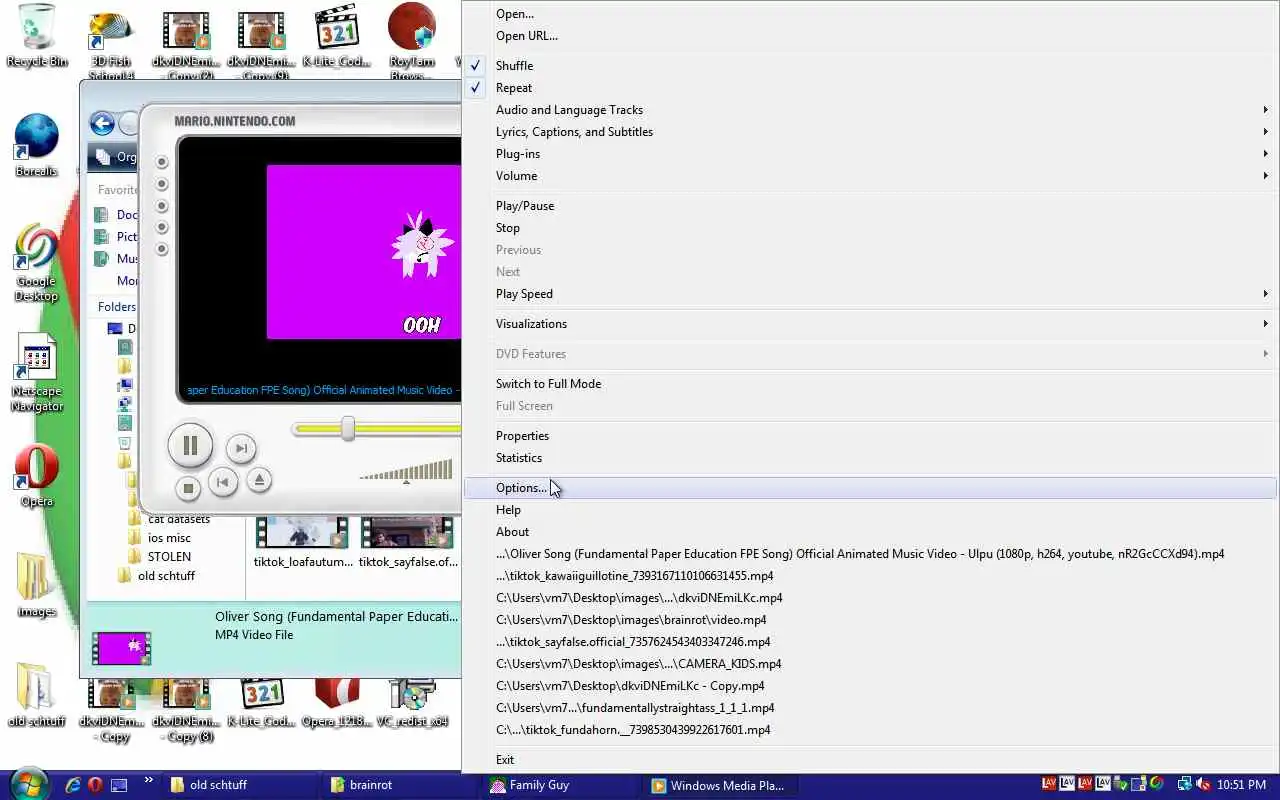Screen dimensions: 1280x800
Task: Switch to Family Guy taskbar window
Action: (x=560, y=785)
